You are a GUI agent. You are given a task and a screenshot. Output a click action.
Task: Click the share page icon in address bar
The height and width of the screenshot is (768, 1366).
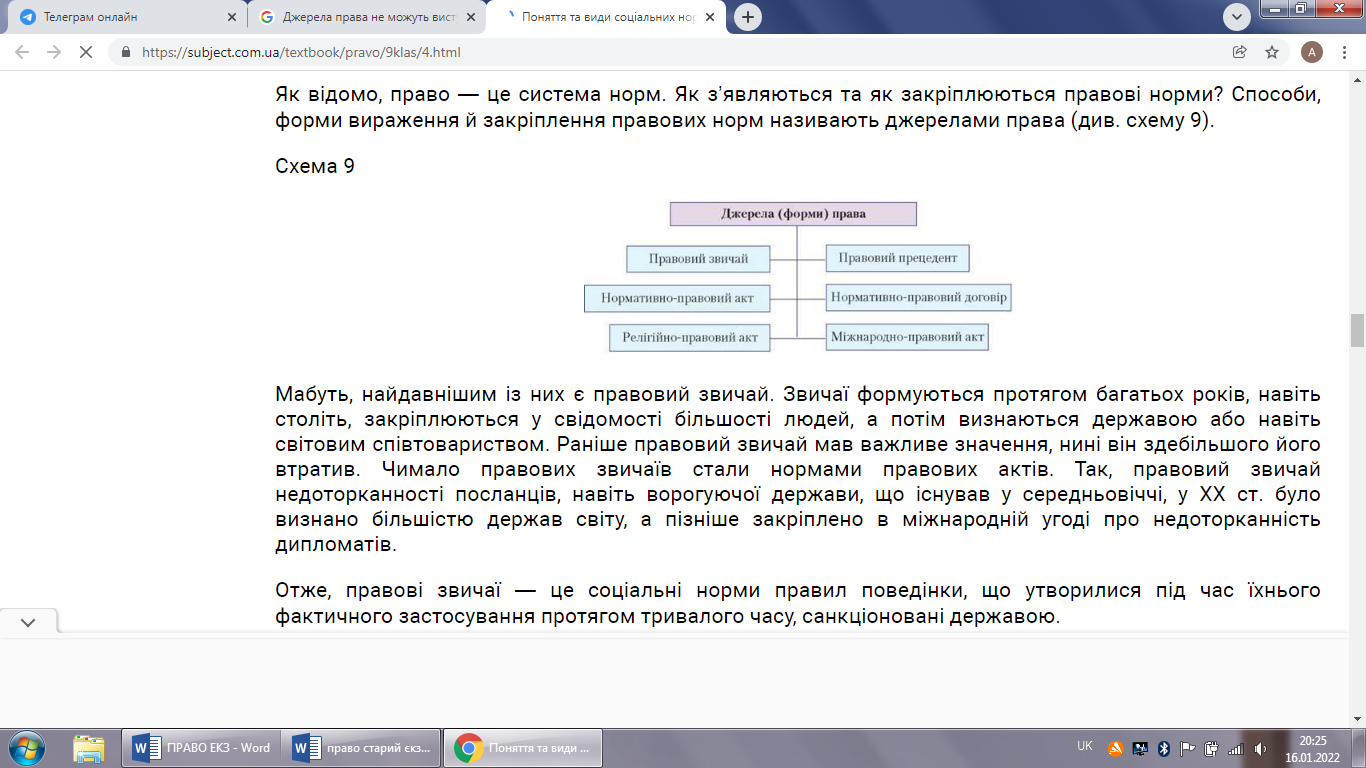click(1240, 52)
